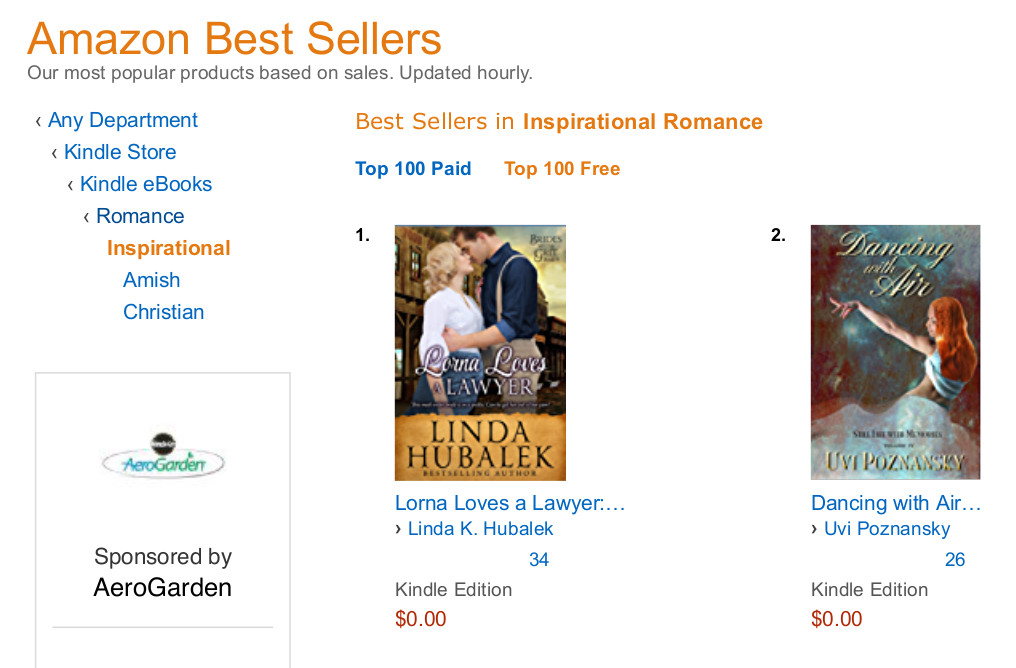1016x668 pixels.
Task: Go back to Any Department
Action: click(x=123, y=120)
